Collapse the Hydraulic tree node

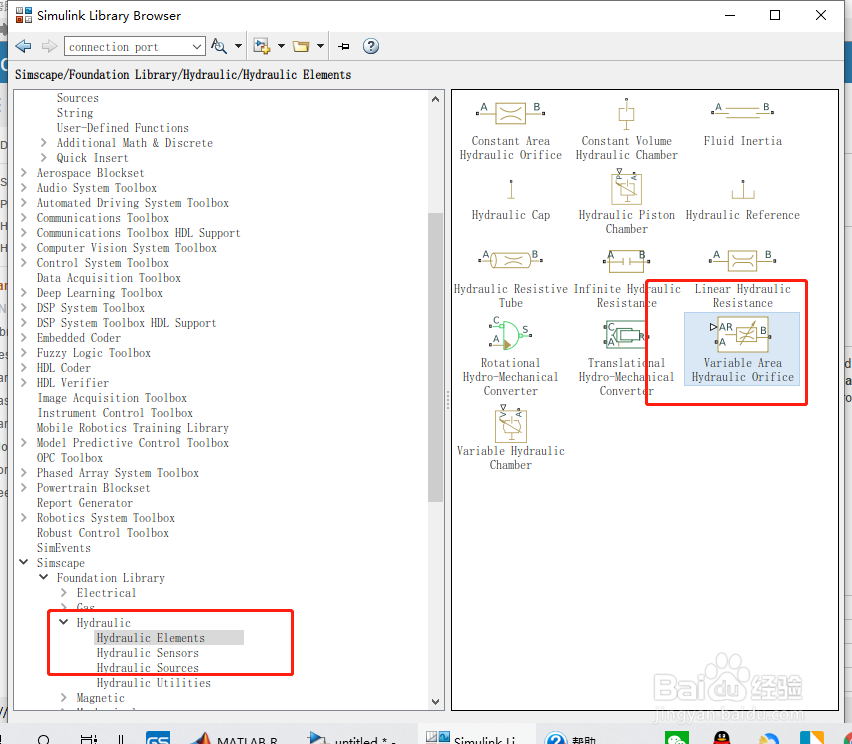64,622
